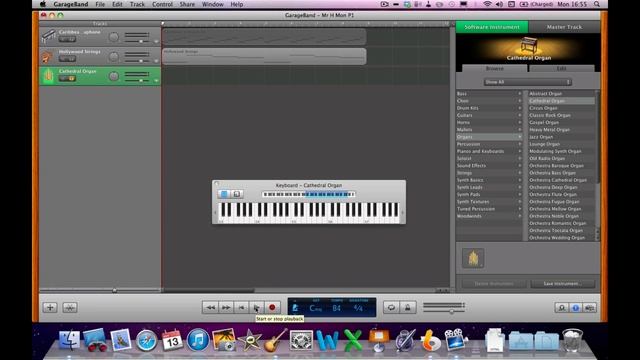Open GarageBand guitar icon in Dock
640x360 pixels.
pyautogui.click(x=275, y=340)
